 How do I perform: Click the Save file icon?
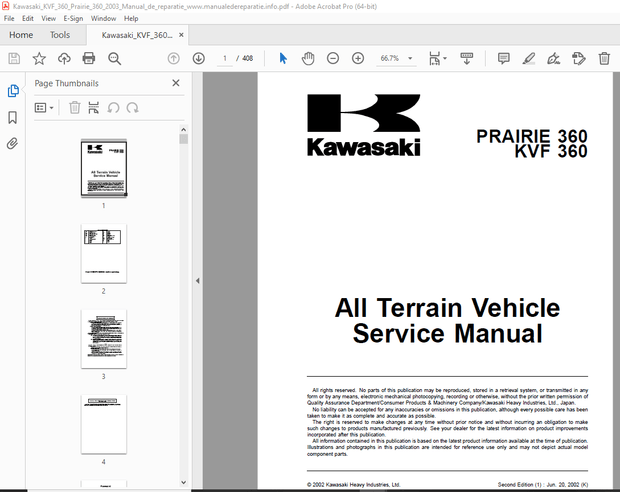(14, 59)
